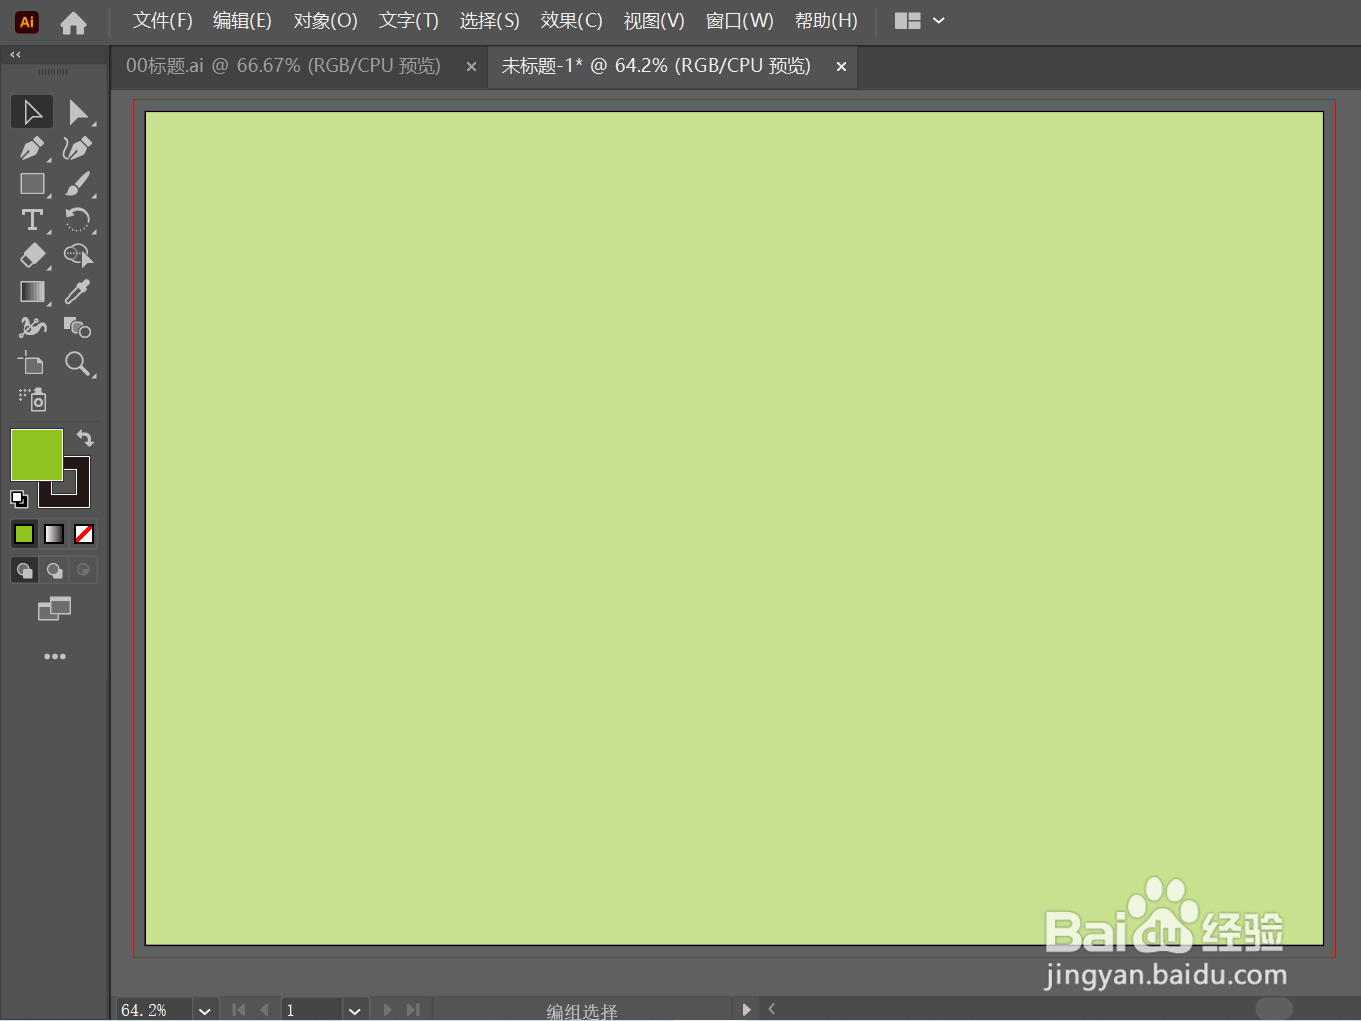This screenshot has width=1361, height=1021.
Task: Select the Artboard tool
Action: (x=32, y=364)
